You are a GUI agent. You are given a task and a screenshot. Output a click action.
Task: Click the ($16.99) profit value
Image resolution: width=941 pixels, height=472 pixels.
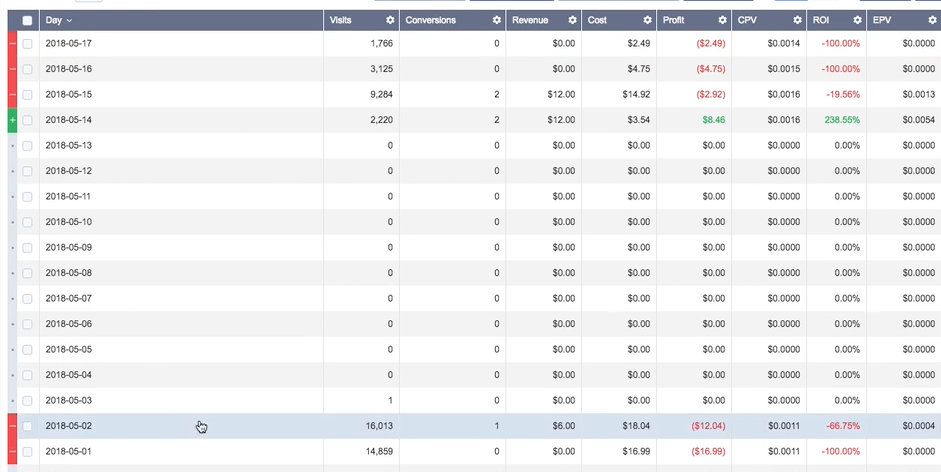[x=708, y=452]
